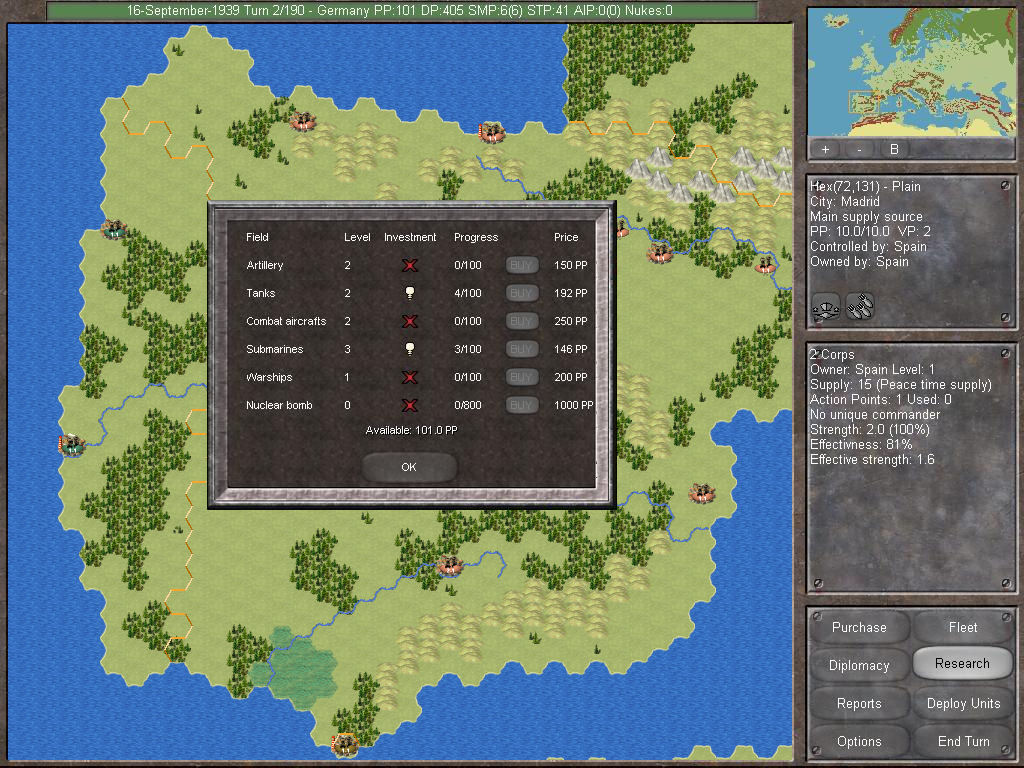Click the Submarines investment lightbulb icon
Viewport: 1024px width, 768px height.
point(409,349)
